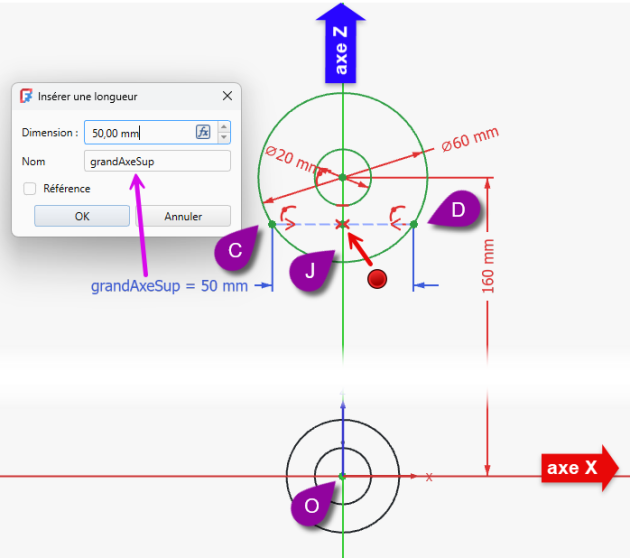
Task: Click the FreeCAD logo in dialog title
Action: click(x=27, y=97)
